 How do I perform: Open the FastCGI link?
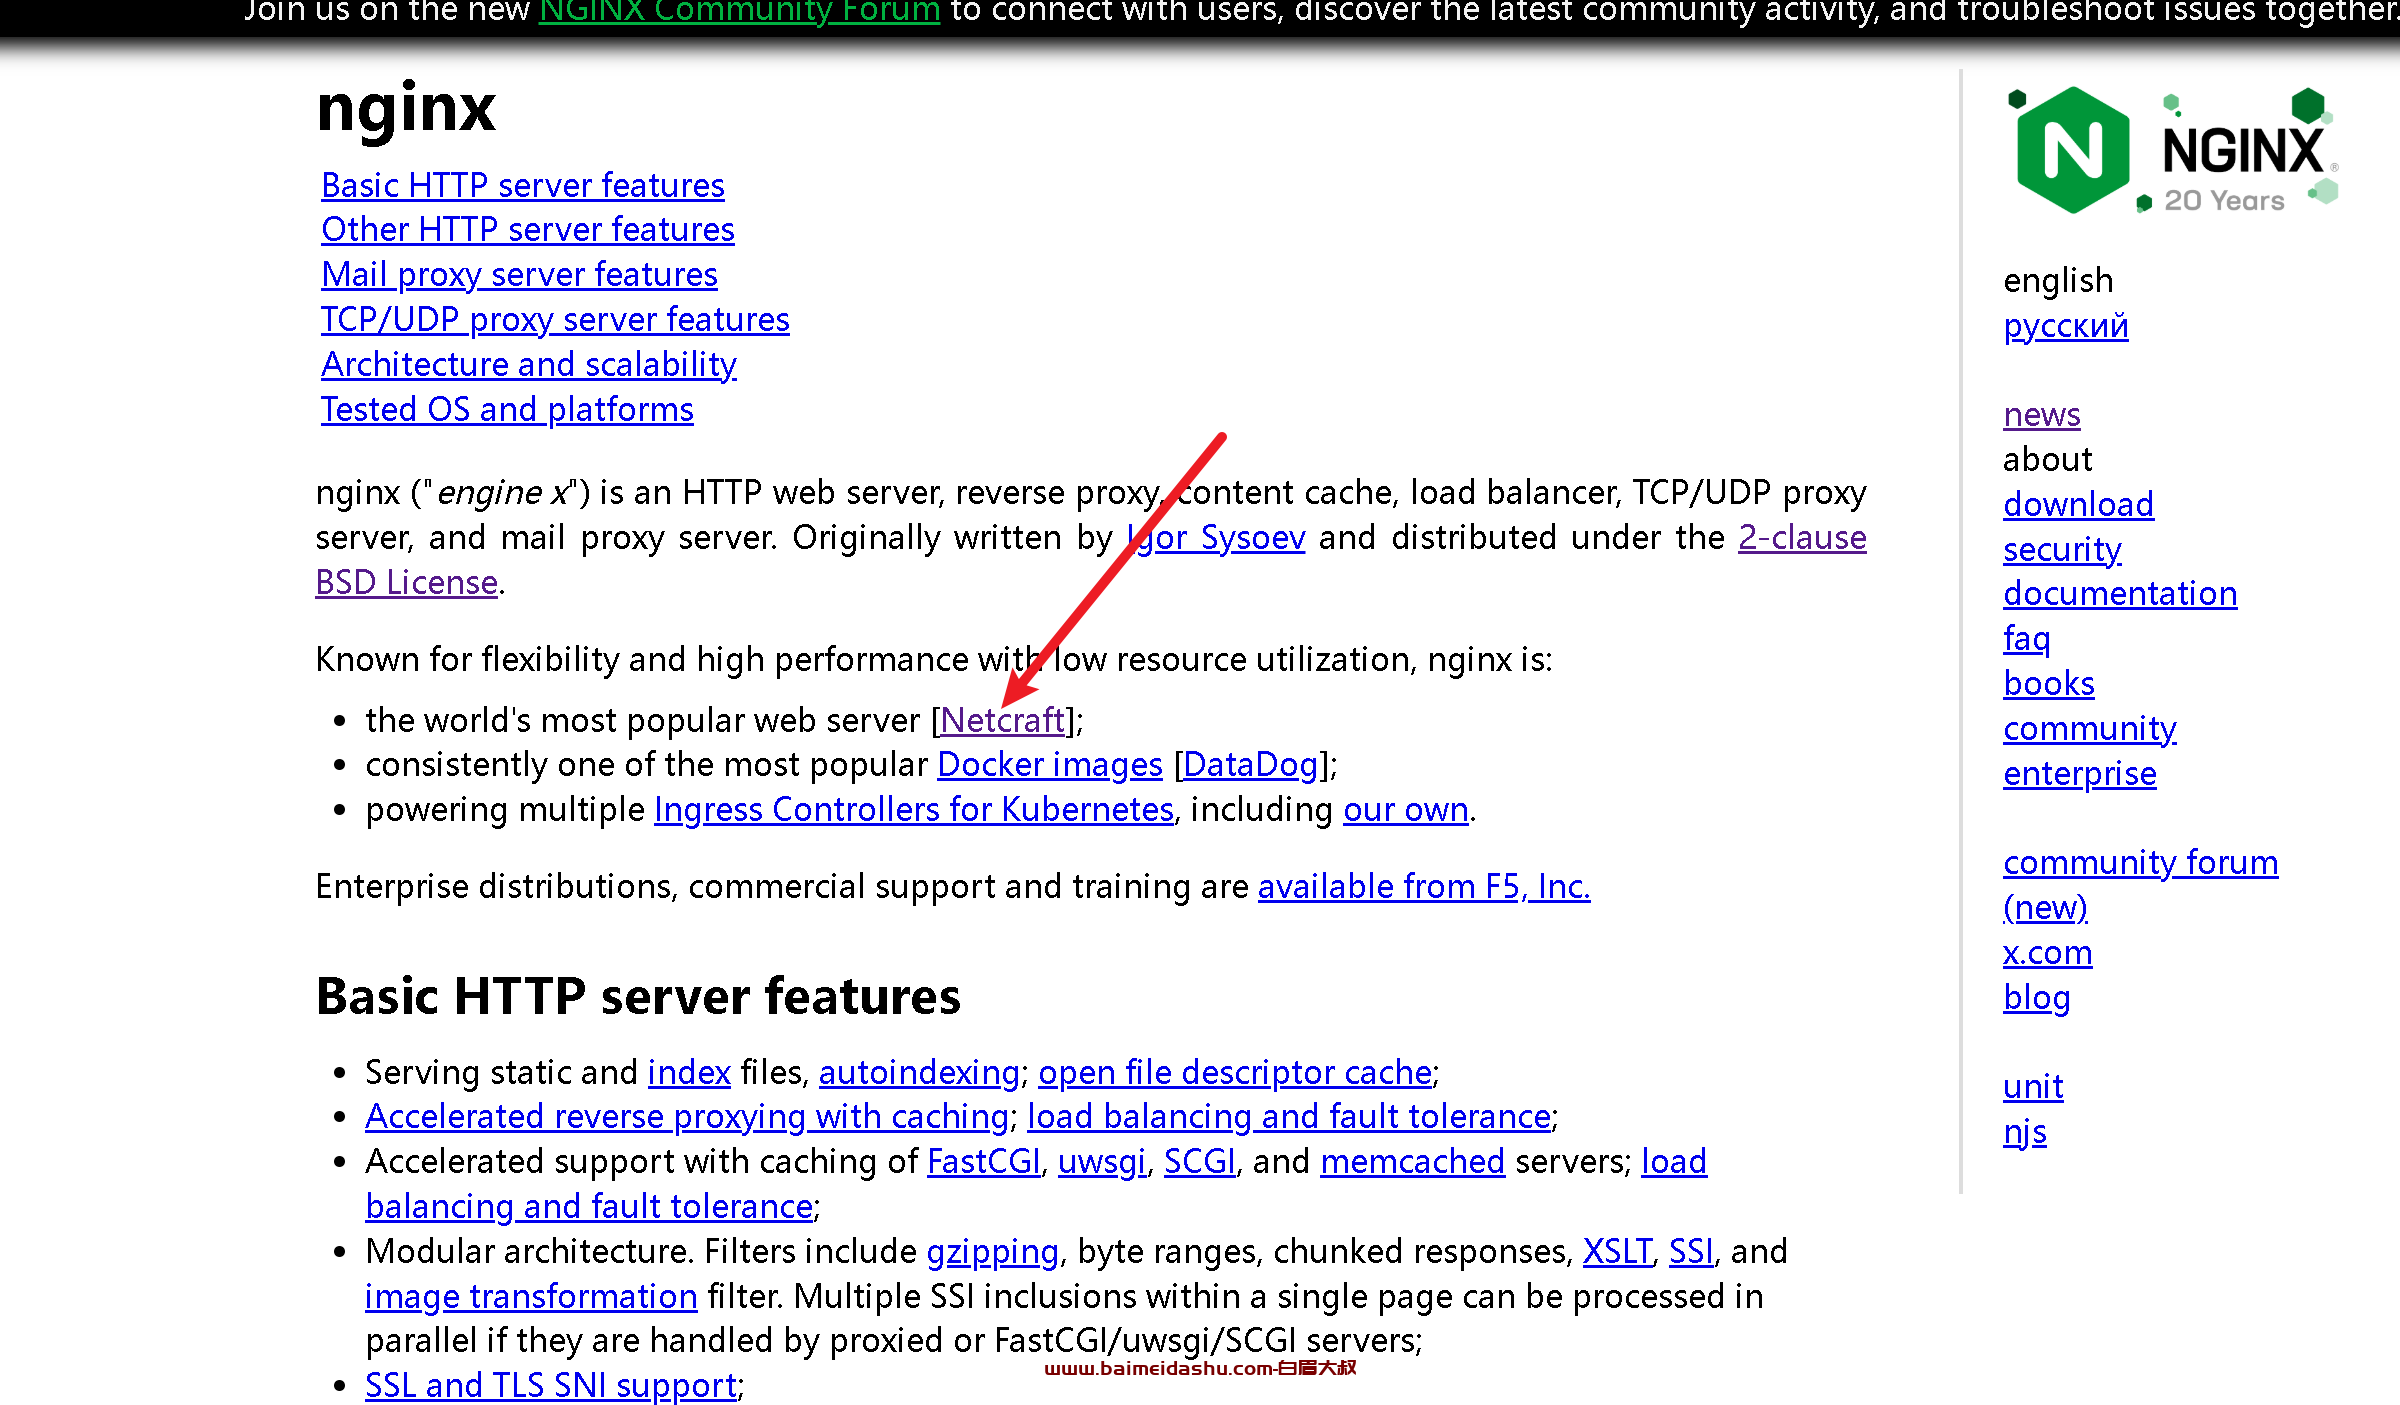pos(984,1162)
